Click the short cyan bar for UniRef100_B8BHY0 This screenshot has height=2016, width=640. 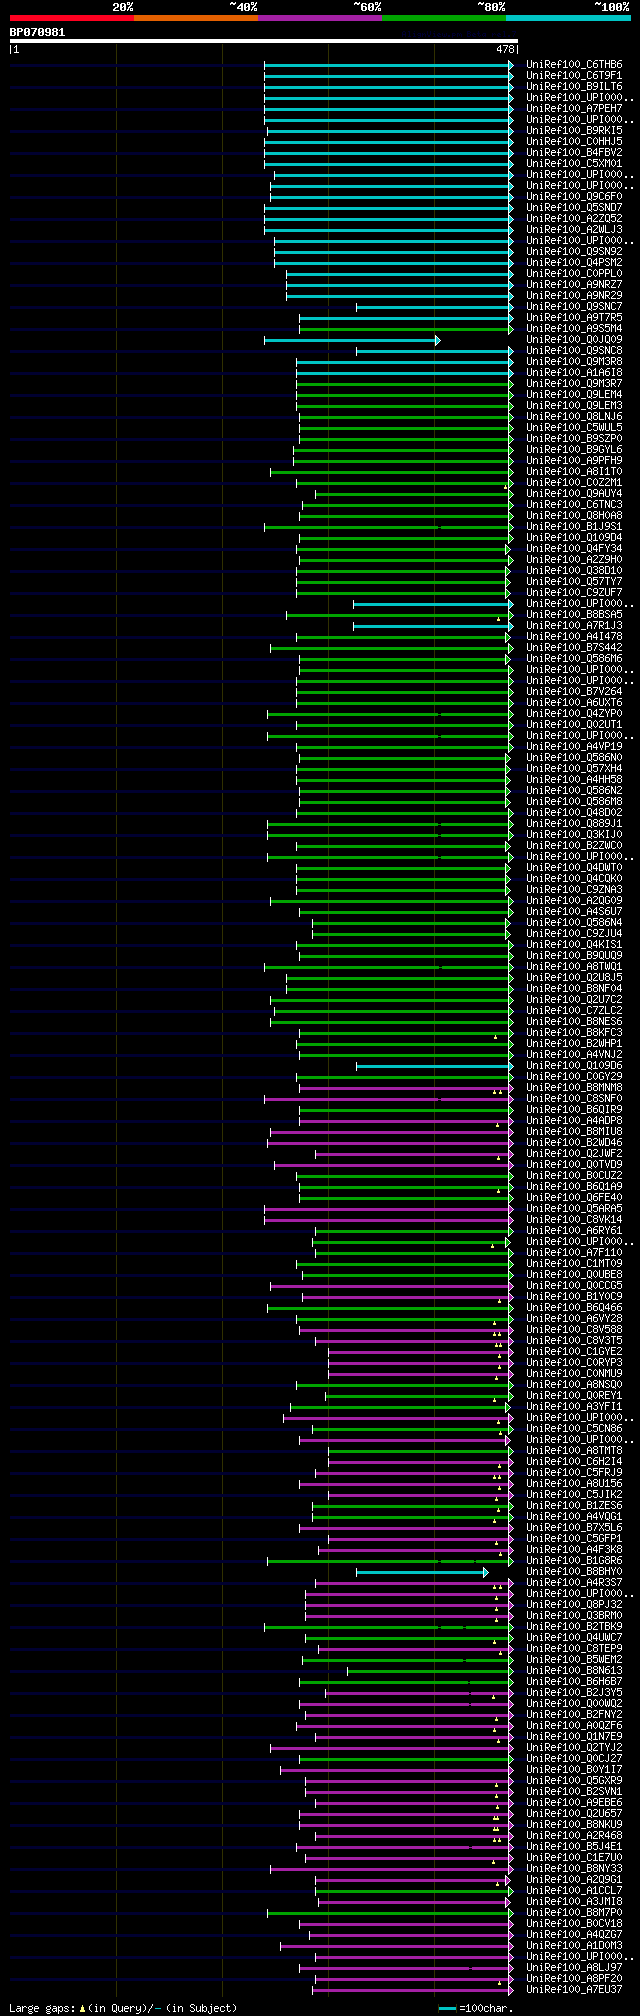[x=422, y=1573]
